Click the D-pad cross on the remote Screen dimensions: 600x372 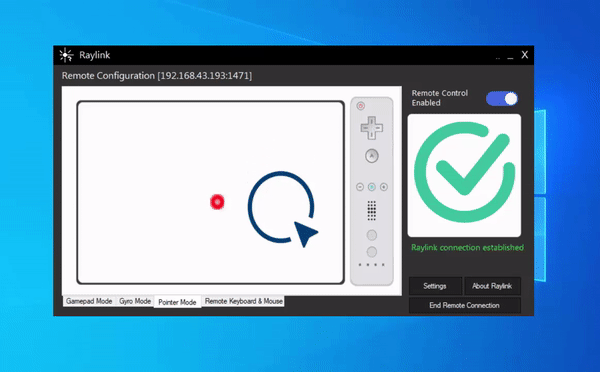tap(372, 128)
